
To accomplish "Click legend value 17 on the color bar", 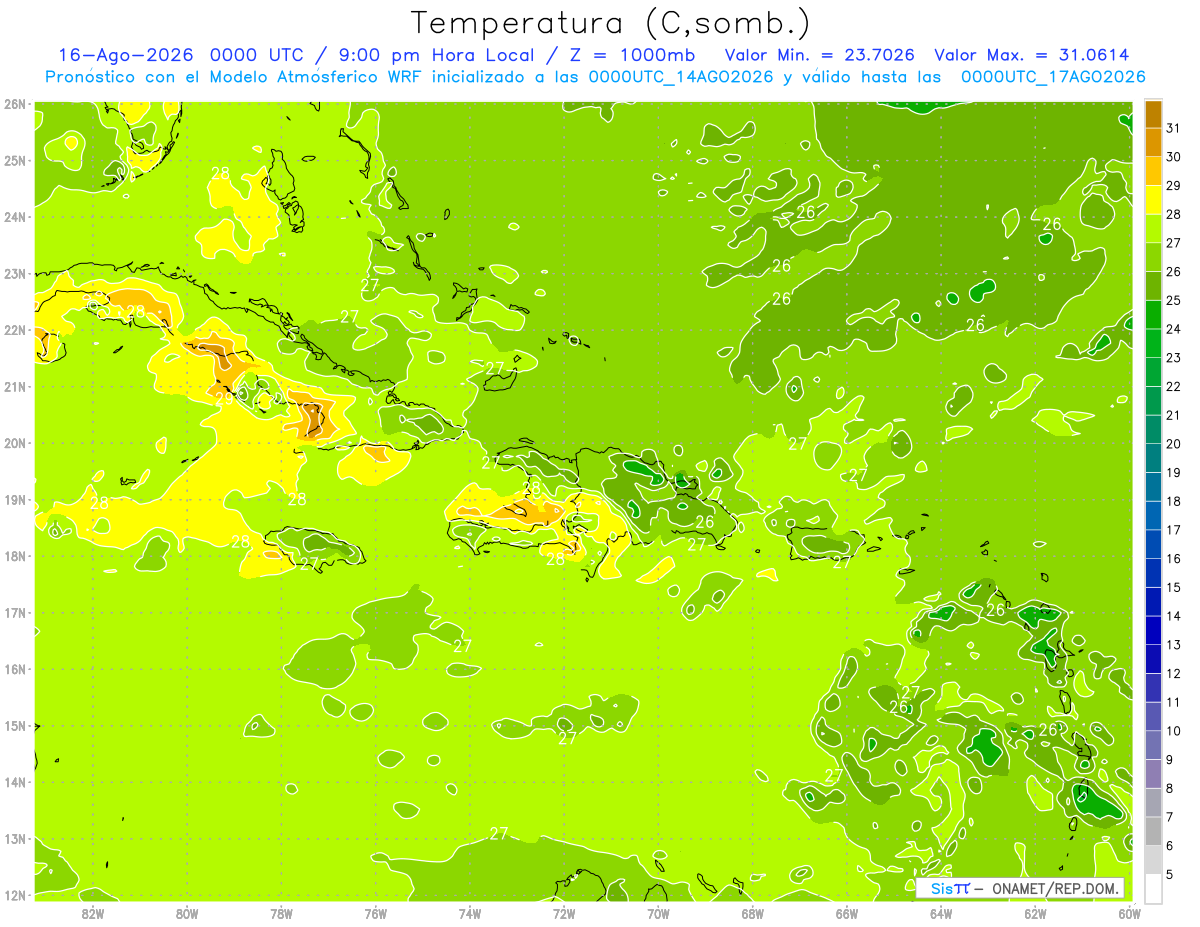I will [1173, 530].
